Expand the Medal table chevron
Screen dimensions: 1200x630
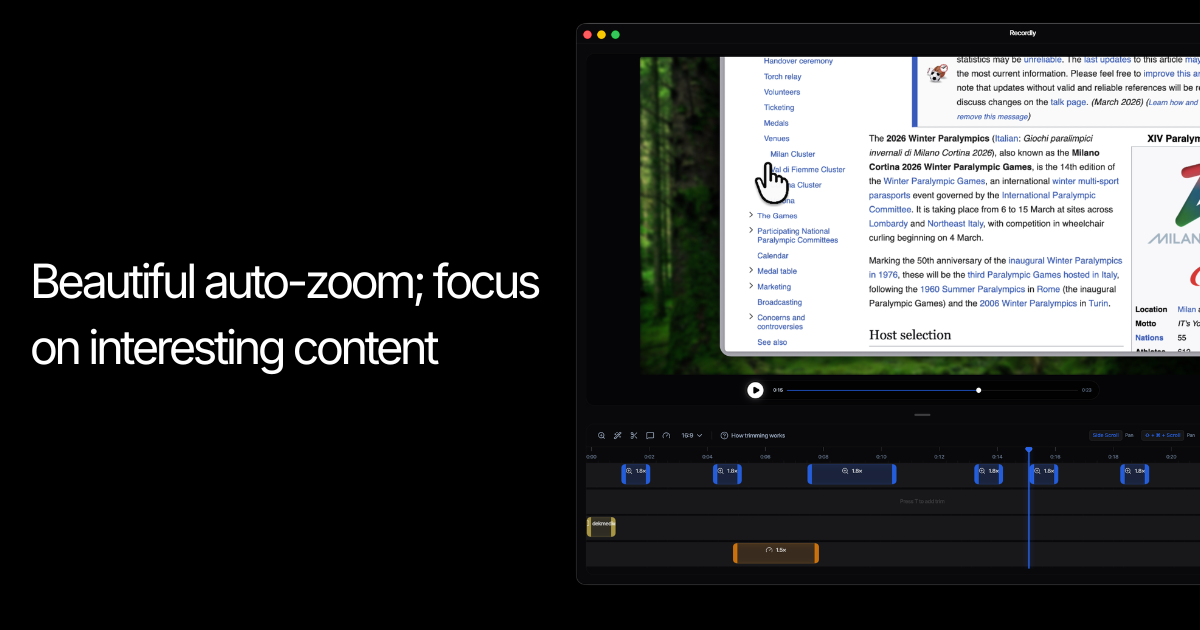[x=751, y=271]
